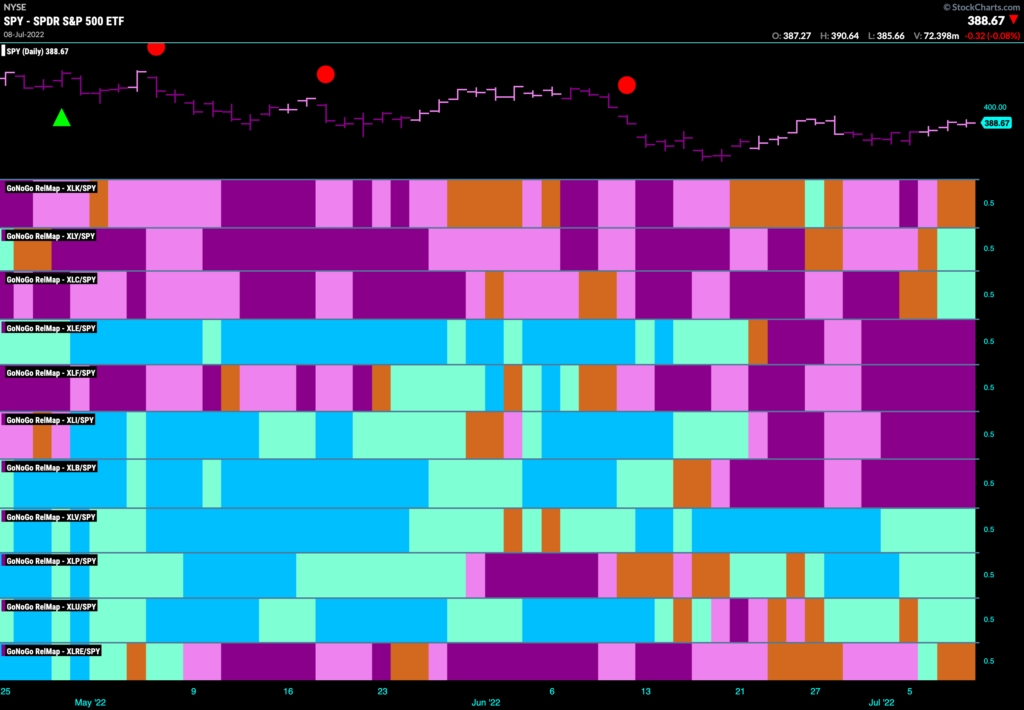Click the Jul '22 month axis label

pos(881,703)
